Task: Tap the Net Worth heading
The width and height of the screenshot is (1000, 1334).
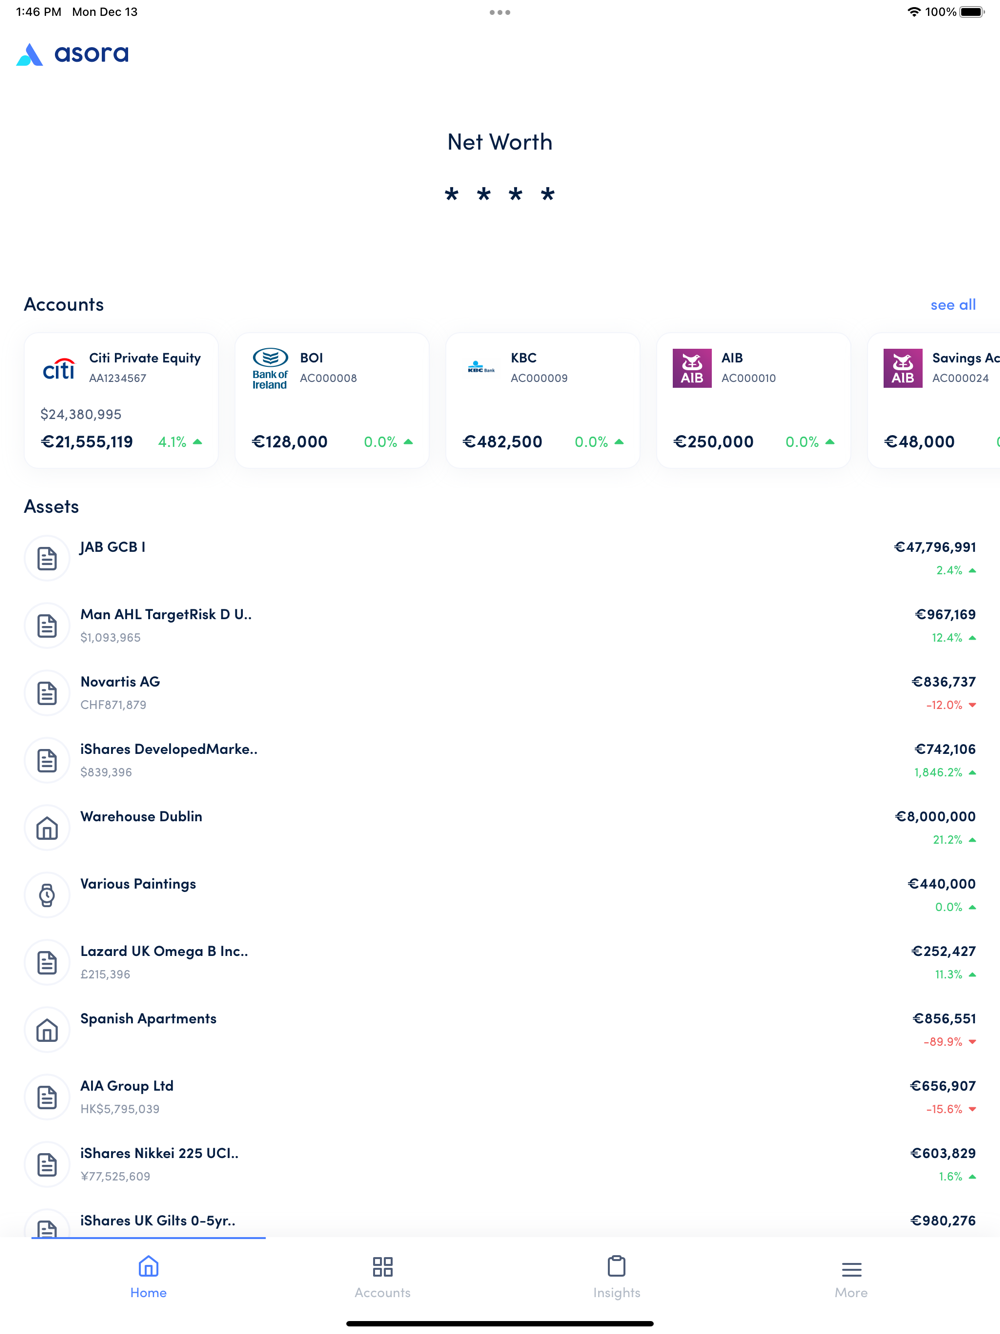Action: (500, 142)
